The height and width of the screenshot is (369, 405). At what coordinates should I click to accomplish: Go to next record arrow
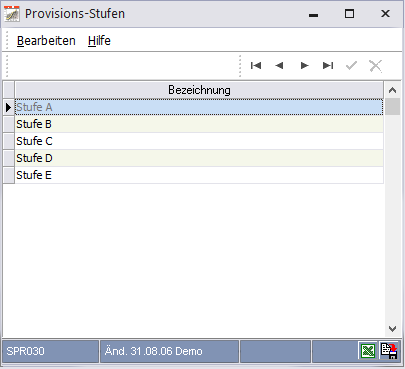304,65
